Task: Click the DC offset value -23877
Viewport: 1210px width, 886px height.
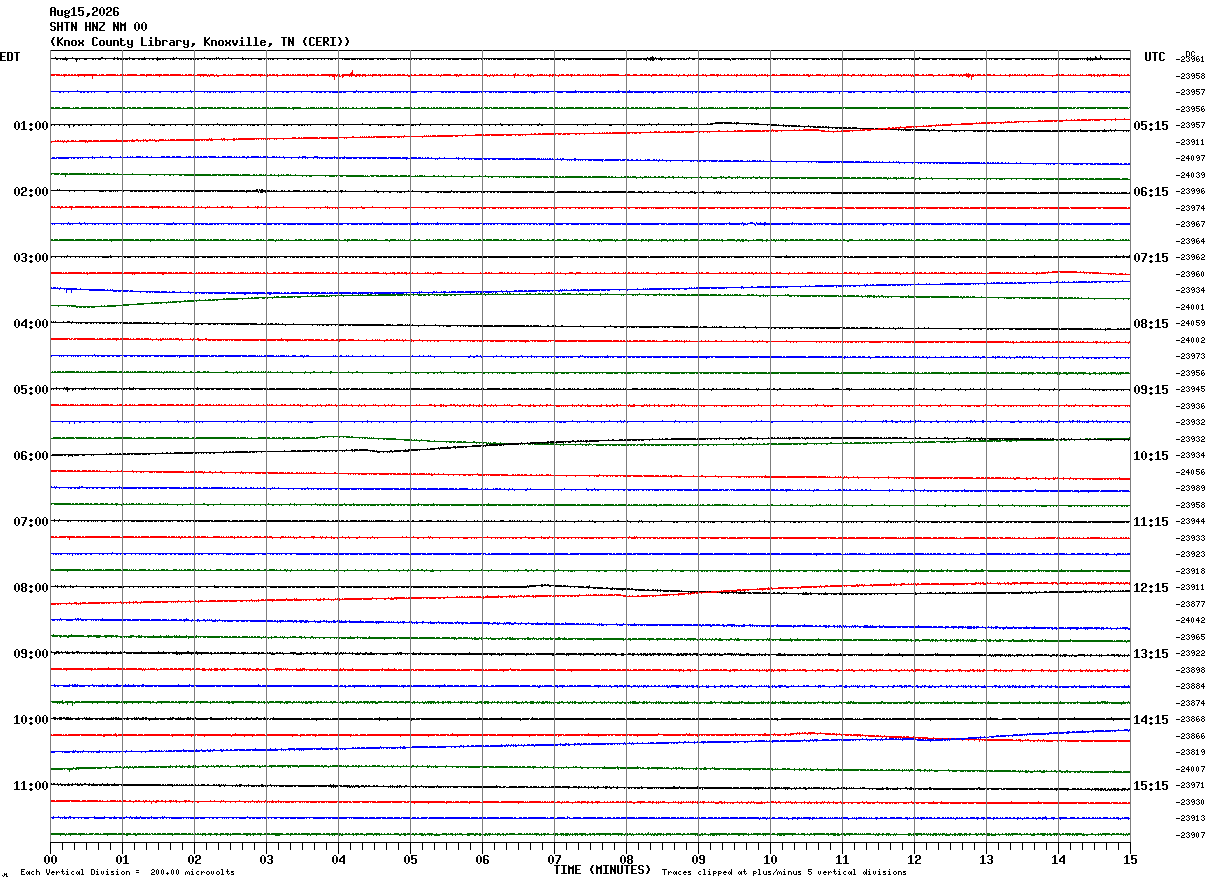Action: 1191,604
